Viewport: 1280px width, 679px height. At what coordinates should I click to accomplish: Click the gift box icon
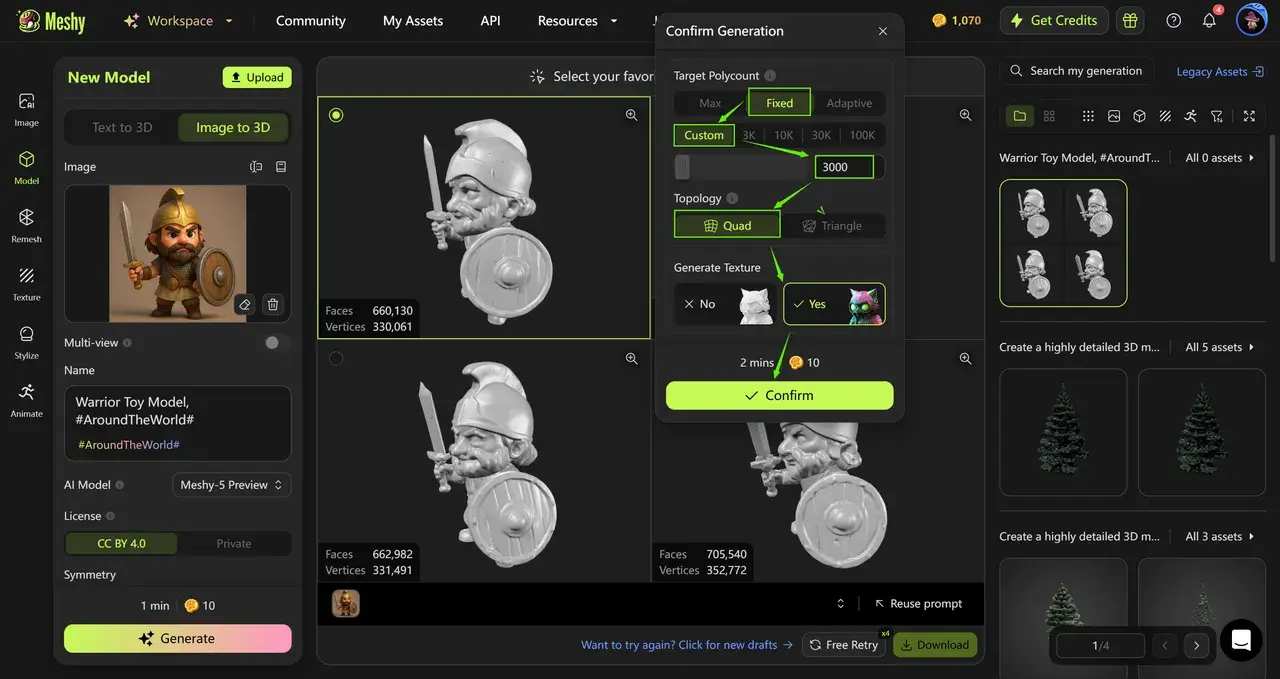pos(1130,20)
